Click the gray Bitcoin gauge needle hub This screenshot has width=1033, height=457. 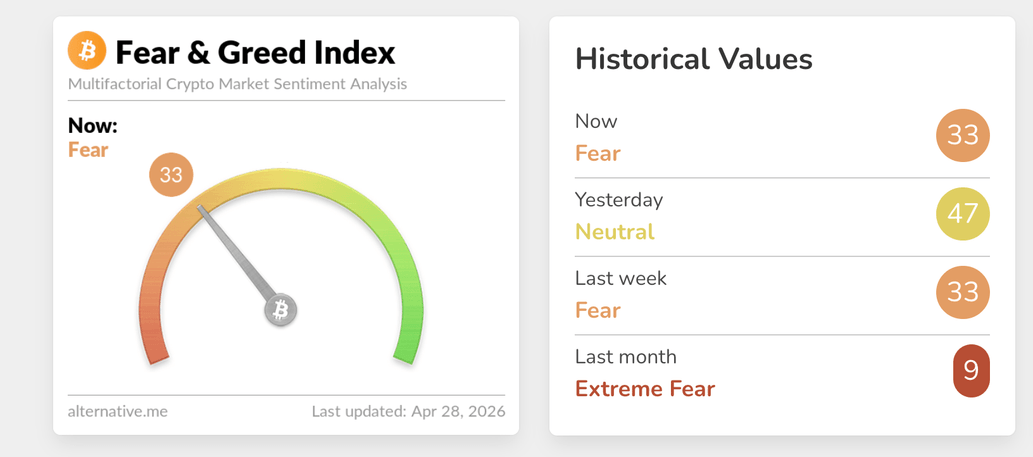coord(281,311)
